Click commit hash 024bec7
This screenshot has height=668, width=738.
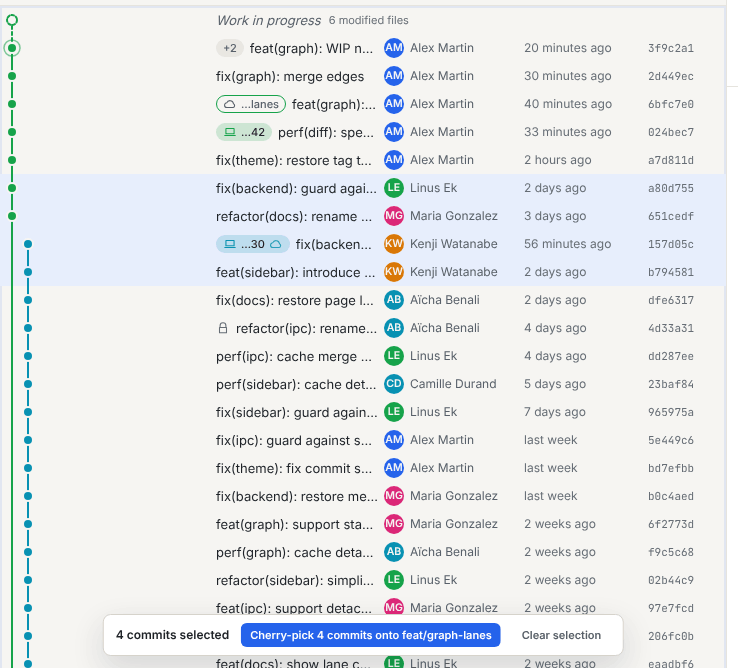coord(671,132)
